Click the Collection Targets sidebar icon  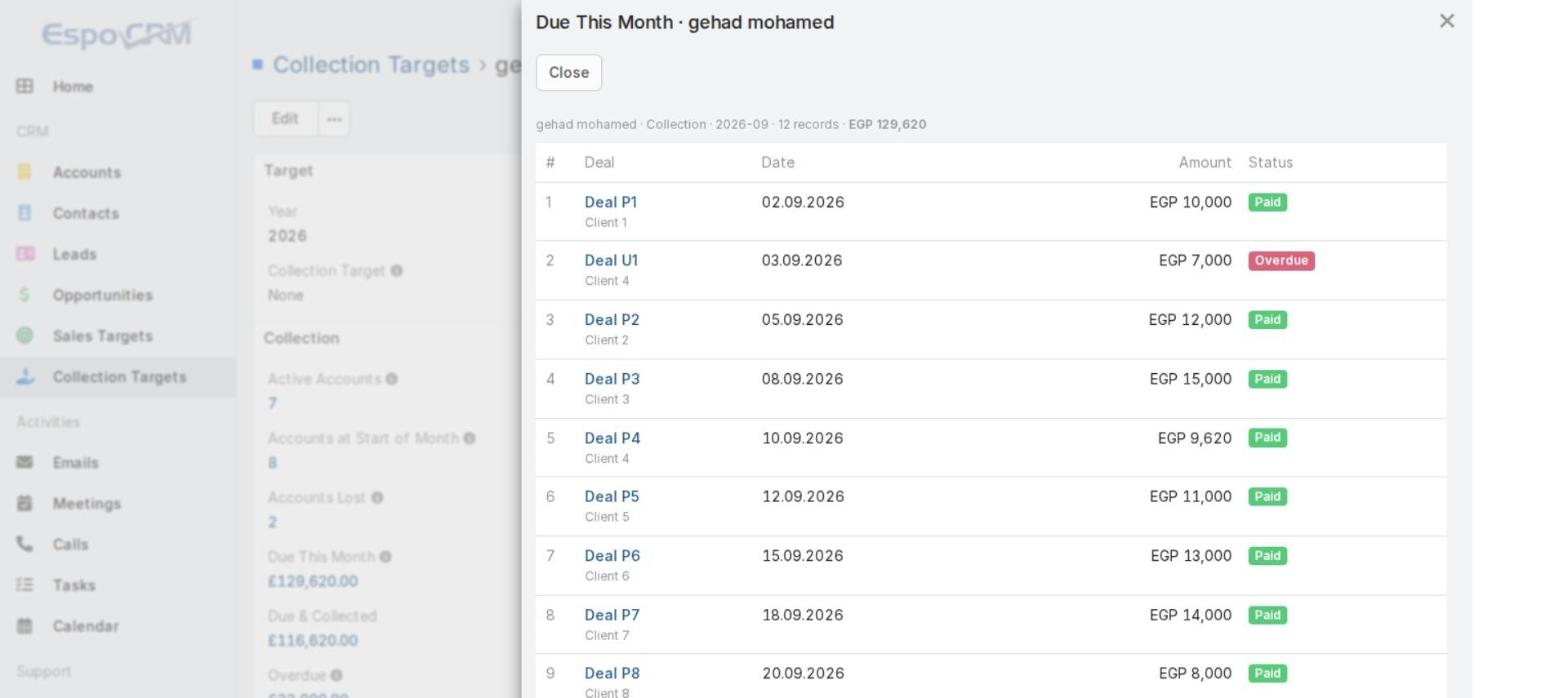pos(25,377)
